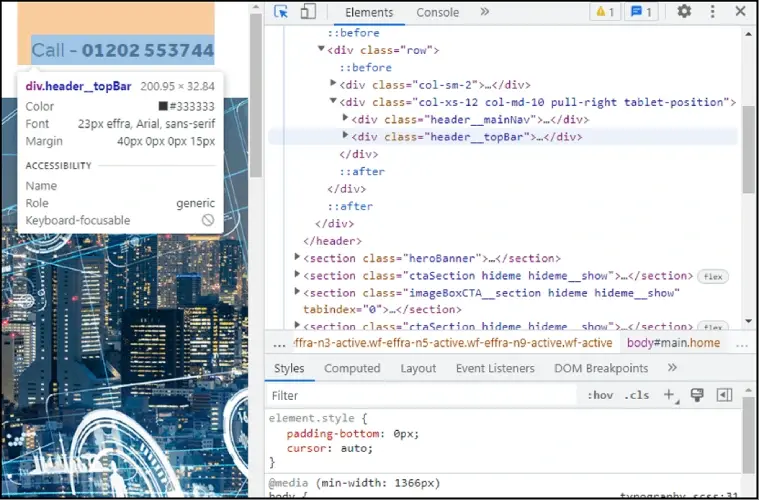Select the wf-active html breadcrumb
Image resolution: width=759 pixels, height=500 pixels.
pyautogui.click(x=453, y=343)
